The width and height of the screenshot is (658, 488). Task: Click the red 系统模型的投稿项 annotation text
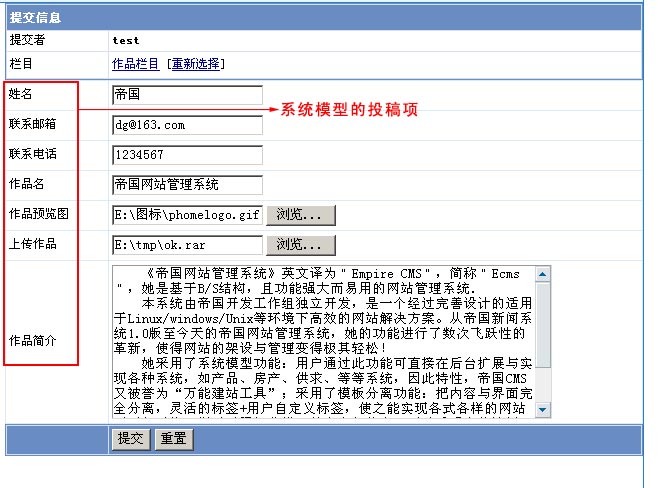348,109
